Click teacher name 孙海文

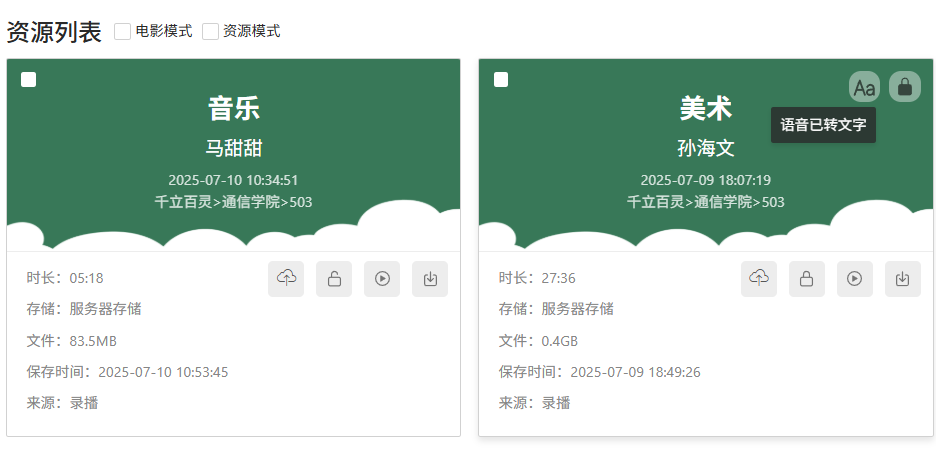click(706, 148)
